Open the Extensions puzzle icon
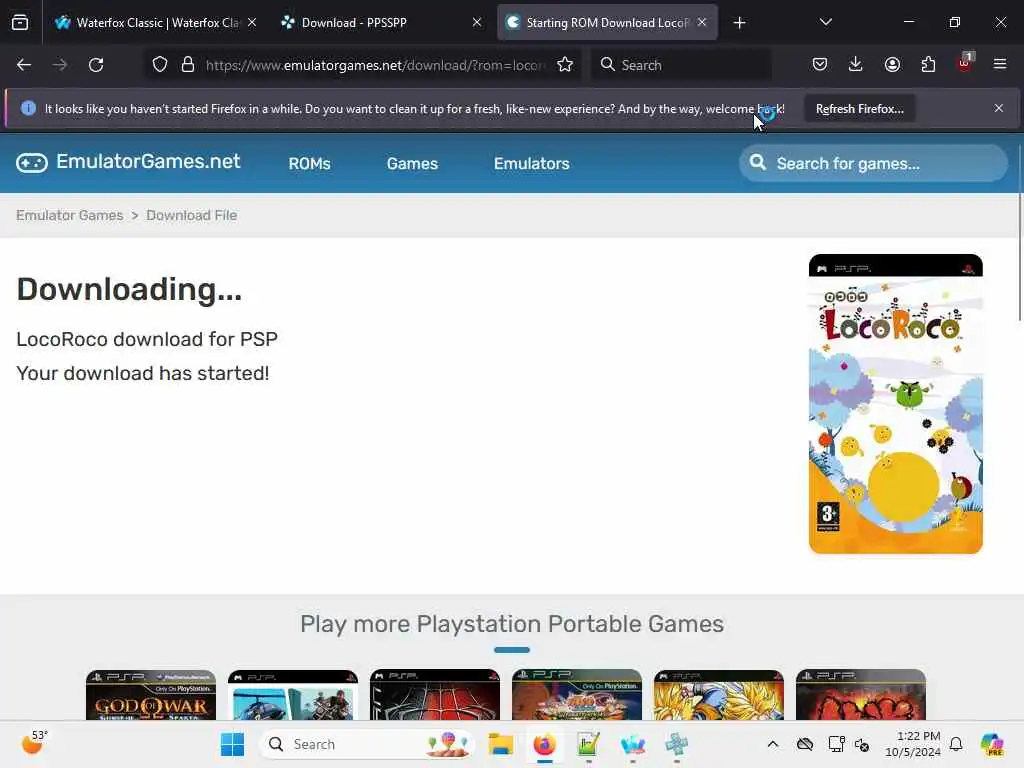The image size is (1024, 768). coord(928,64)
